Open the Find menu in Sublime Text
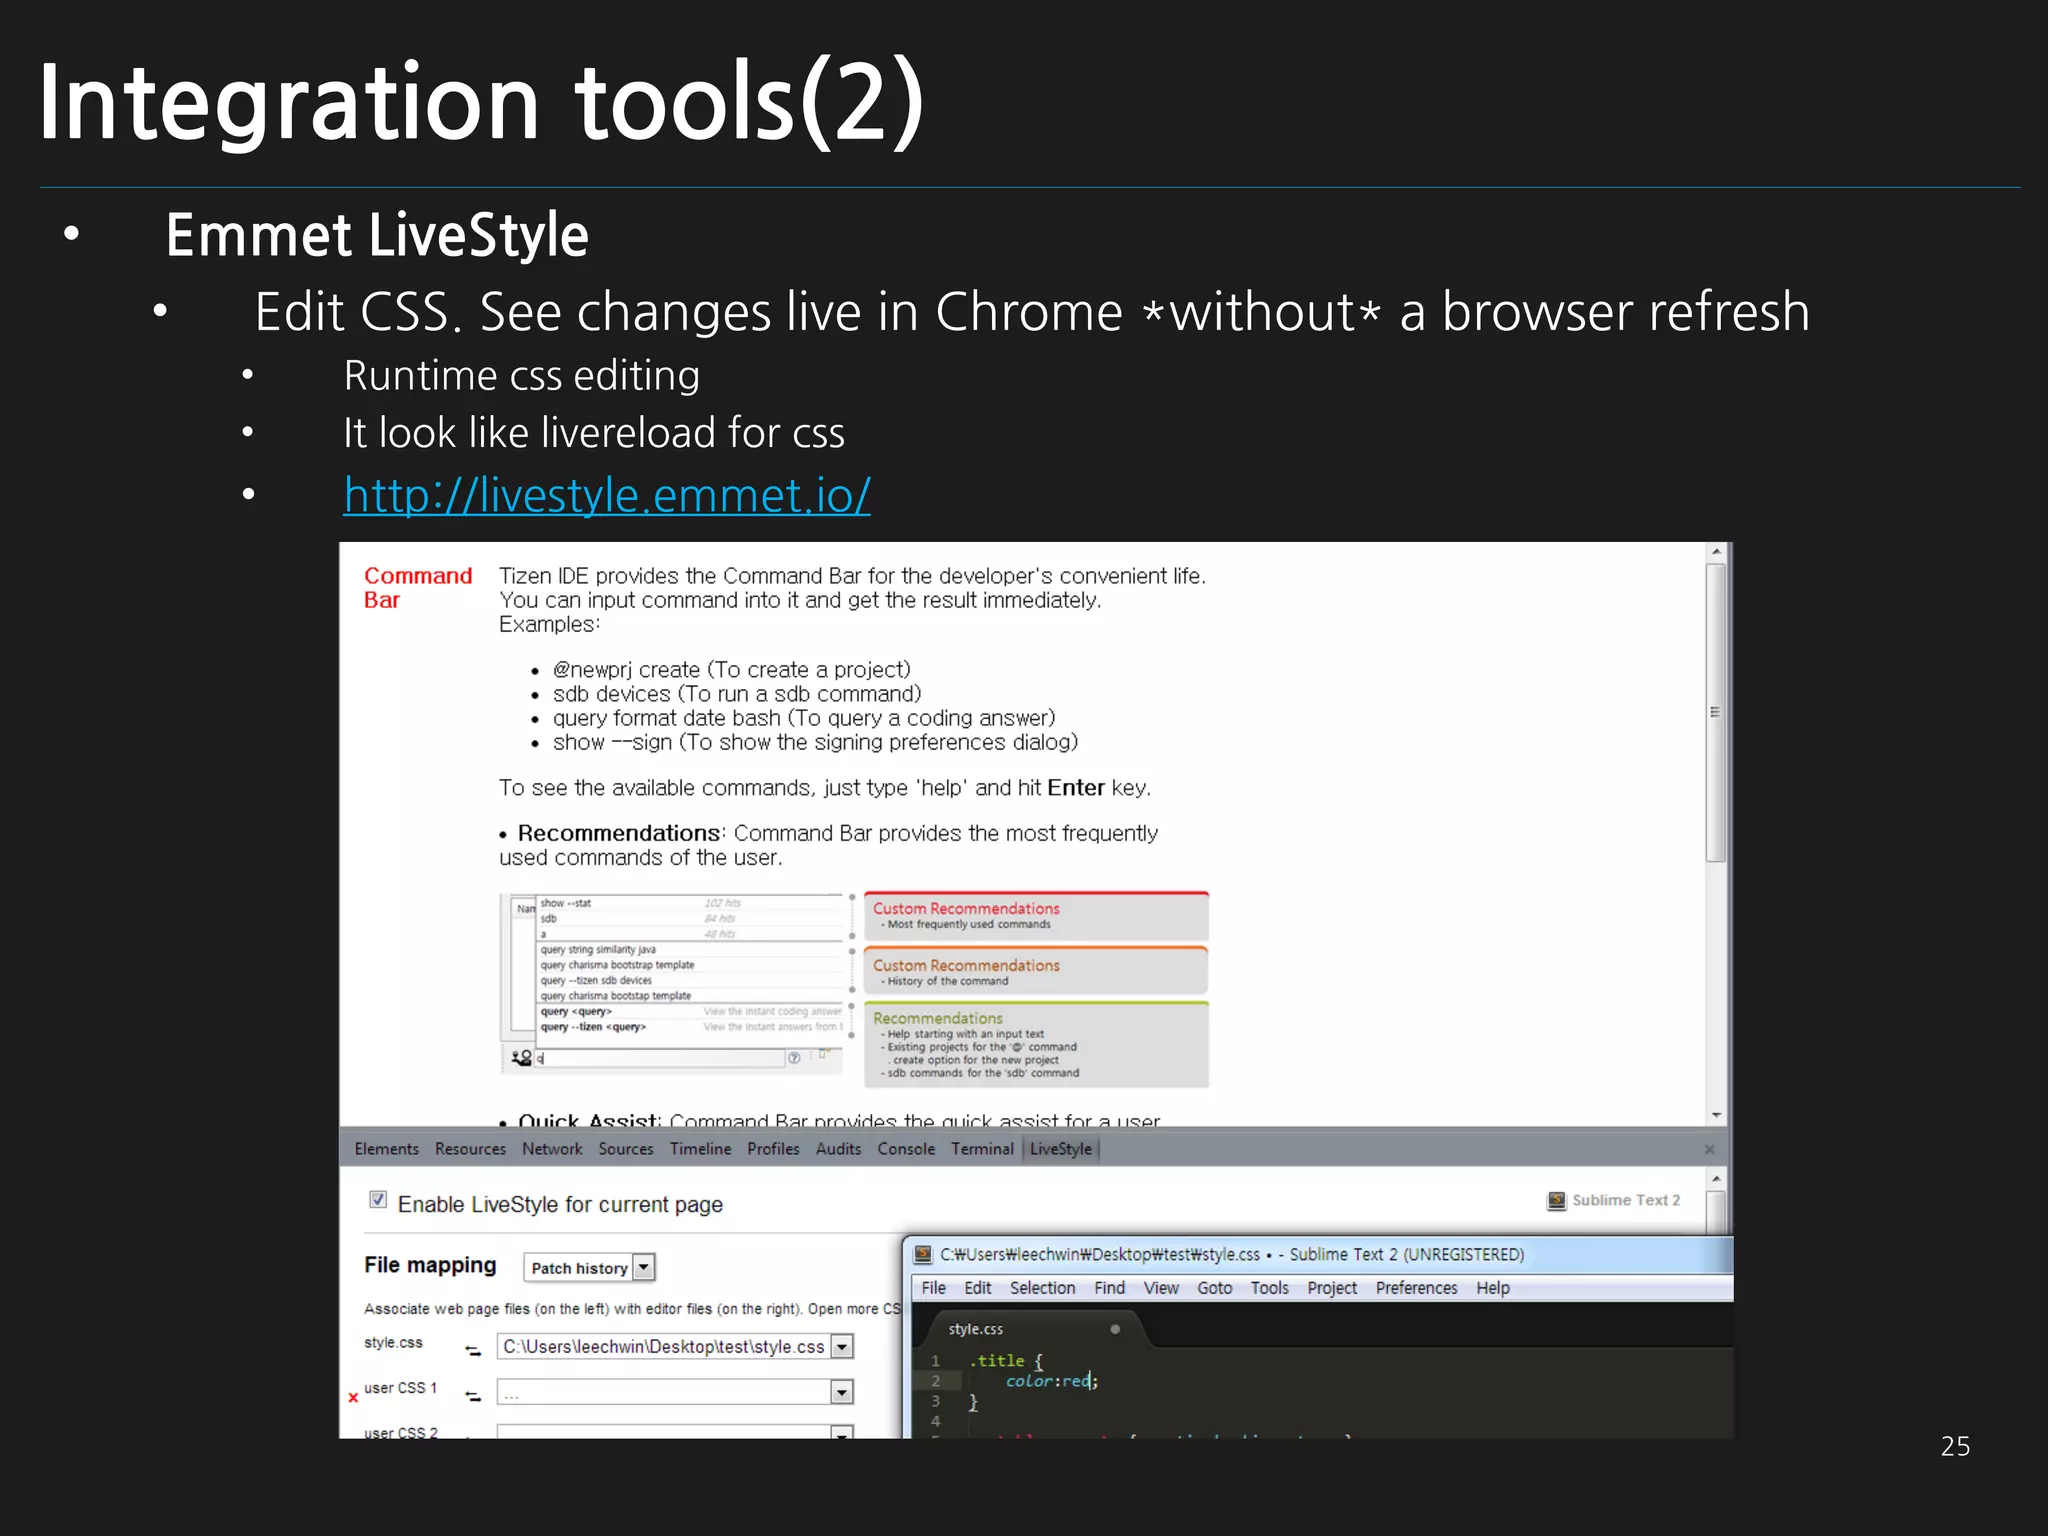Image resolution: width=2048 pixels, height=1536 pixels. (x=1109, y=1288)
